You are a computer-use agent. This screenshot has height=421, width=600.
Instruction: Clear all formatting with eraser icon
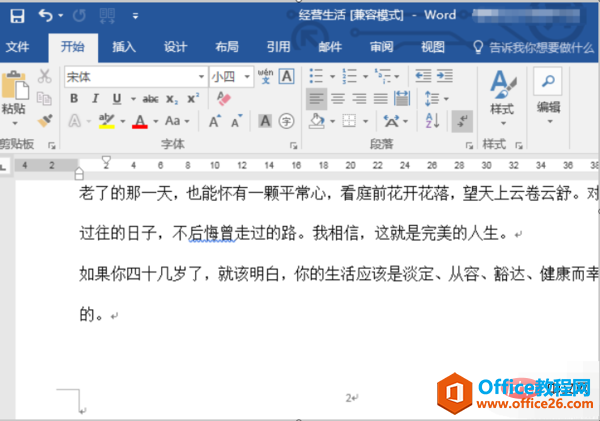223,98
